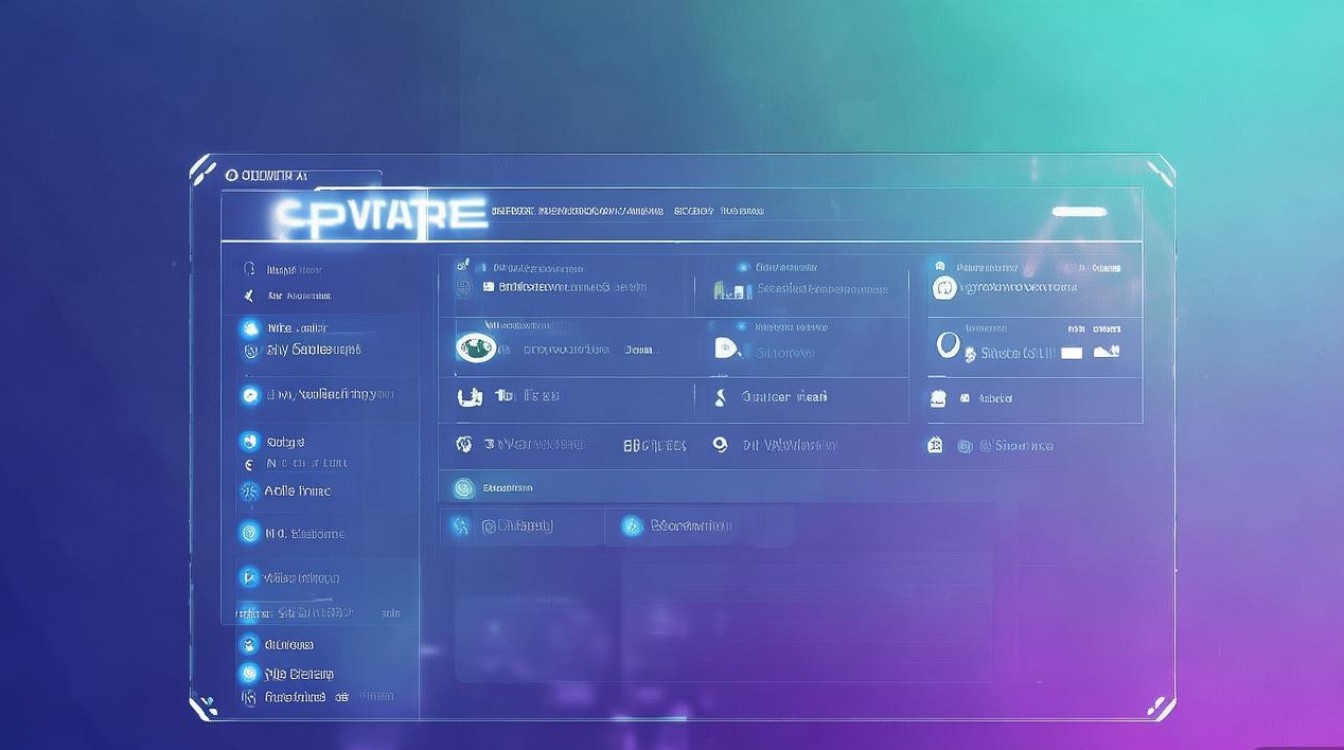
Task: Click the small circle icon in top-left title tab
Action: point(232,175)
